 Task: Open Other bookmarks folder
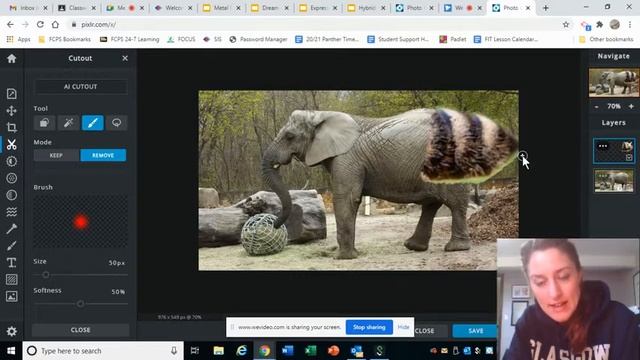tap(606, 39)
